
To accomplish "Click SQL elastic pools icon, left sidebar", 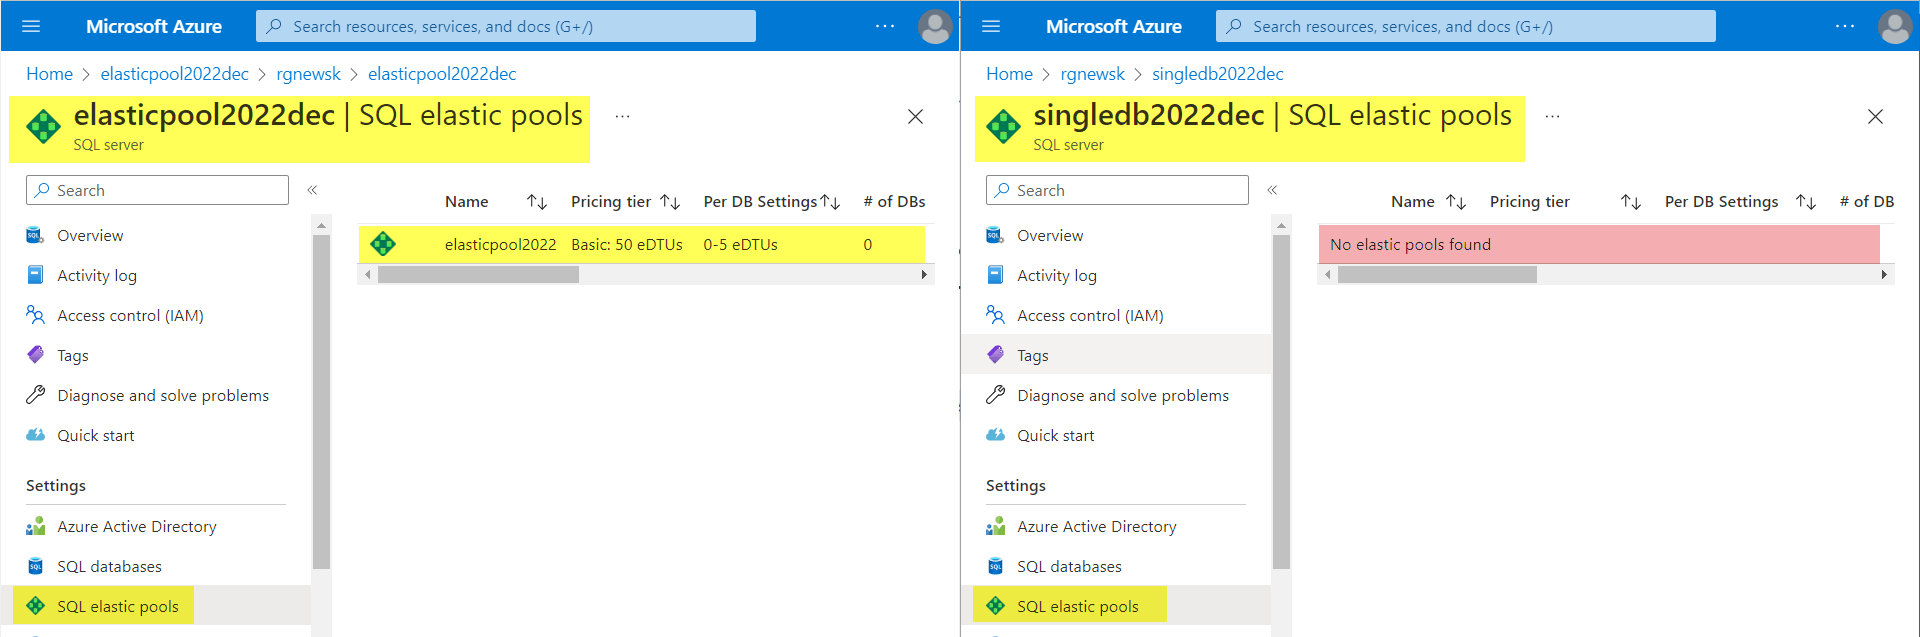I will [x=35, y=606].
